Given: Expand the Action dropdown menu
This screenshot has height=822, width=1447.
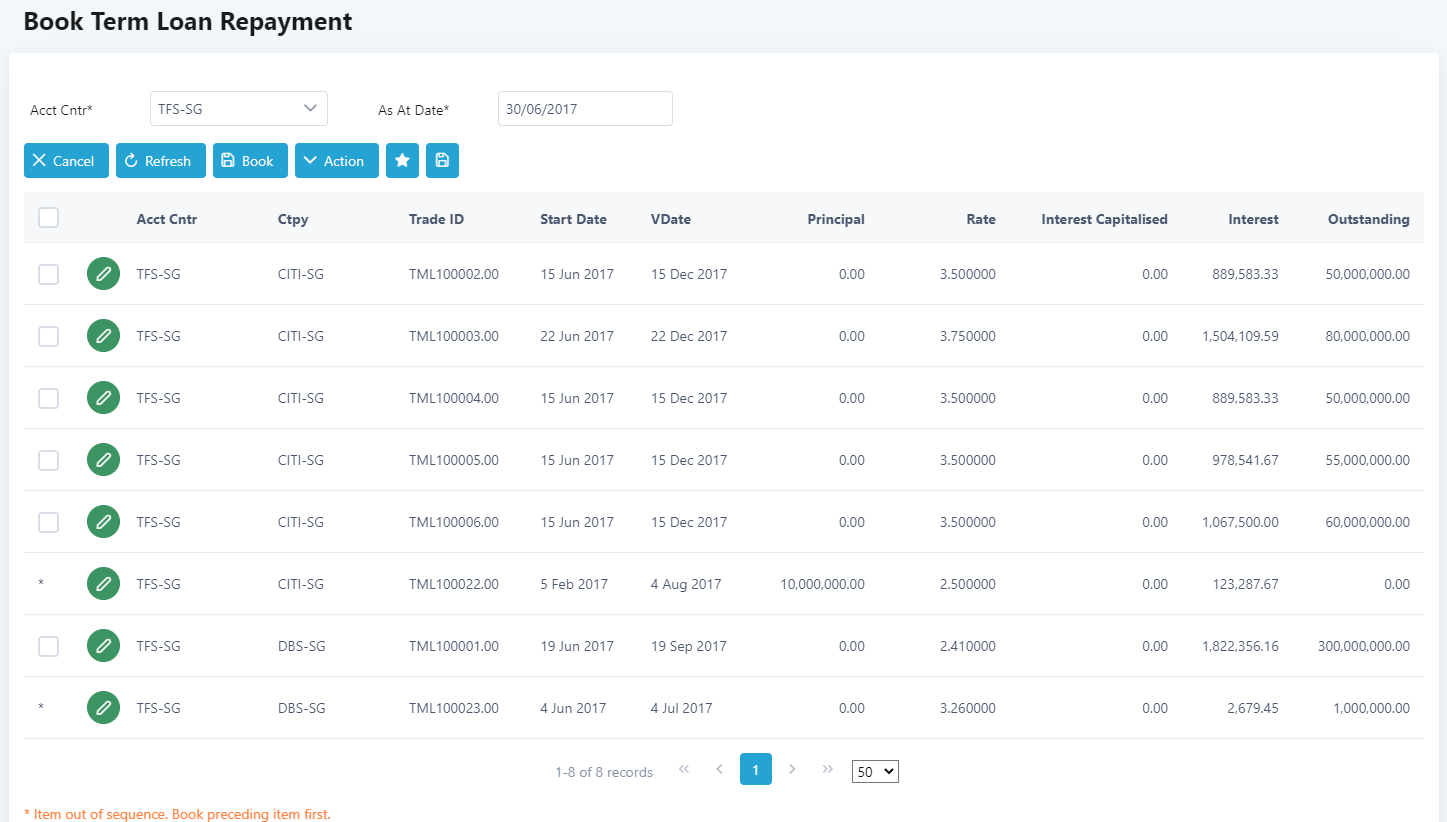Looking at the screenshot, I should 336,161.
